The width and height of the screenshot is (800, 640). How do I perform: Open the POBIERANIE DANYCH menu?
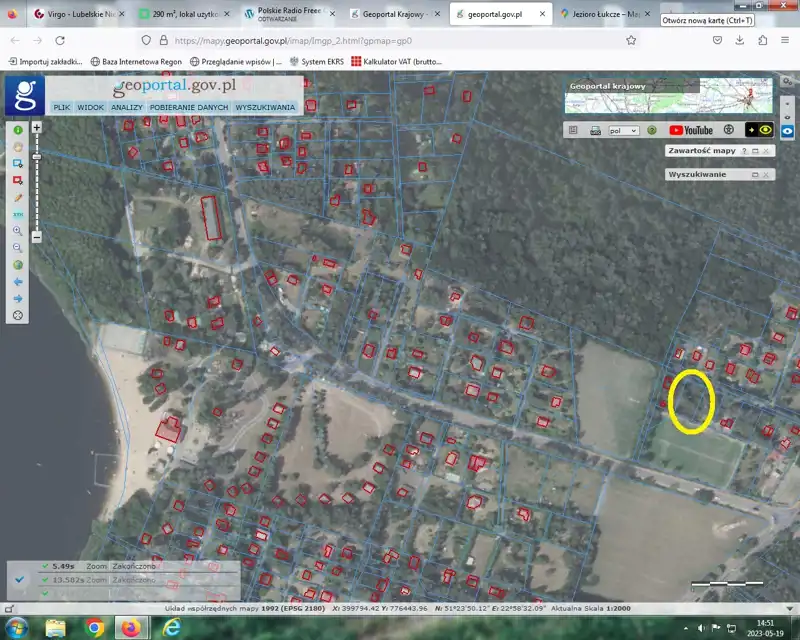pyautogui.click(x=189, y=107)
